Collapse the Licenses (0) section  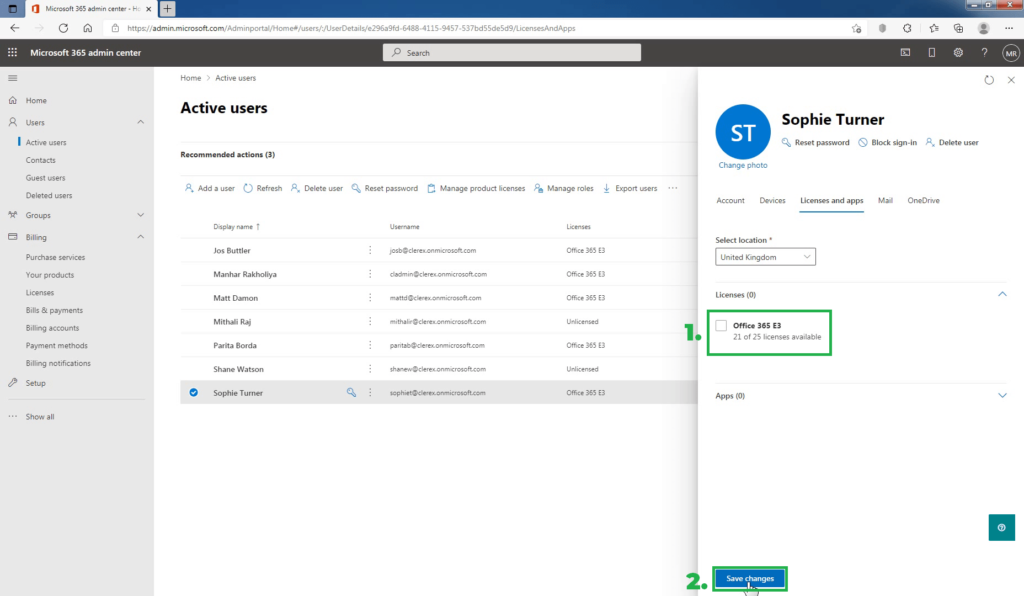point(1002,294)
